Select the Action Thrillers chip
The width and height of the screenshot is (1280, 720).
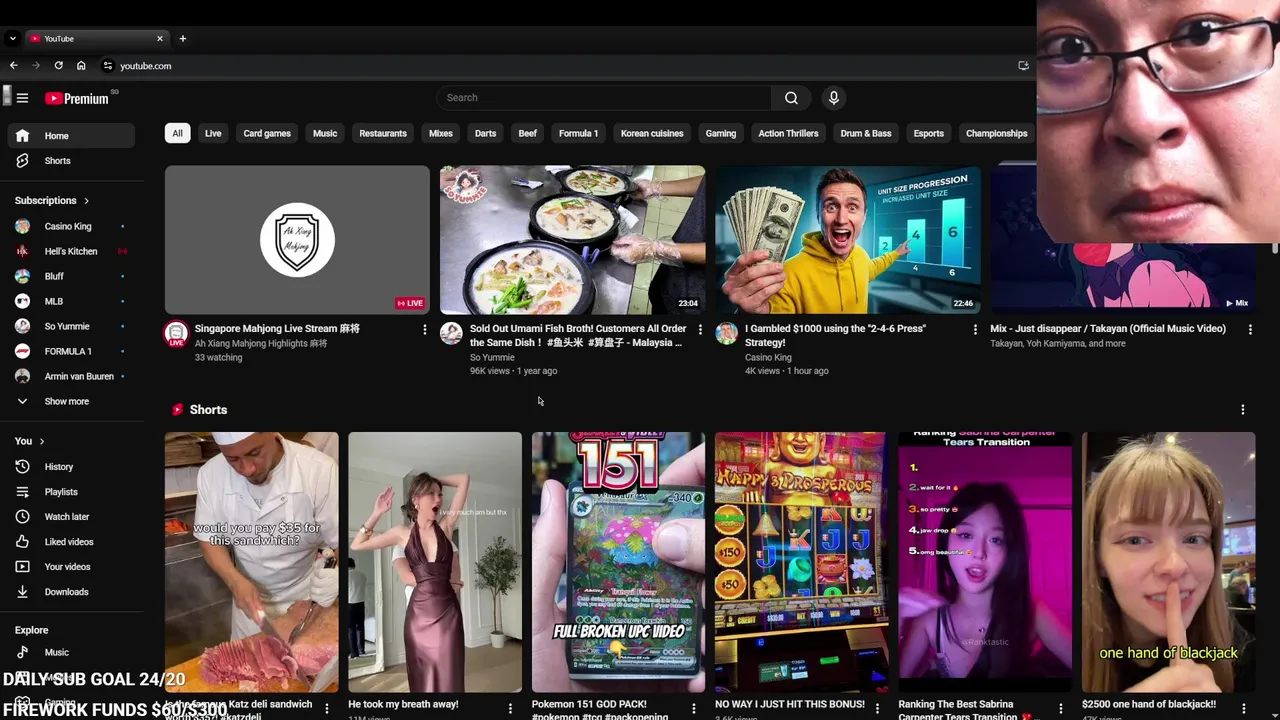point(788,133)
